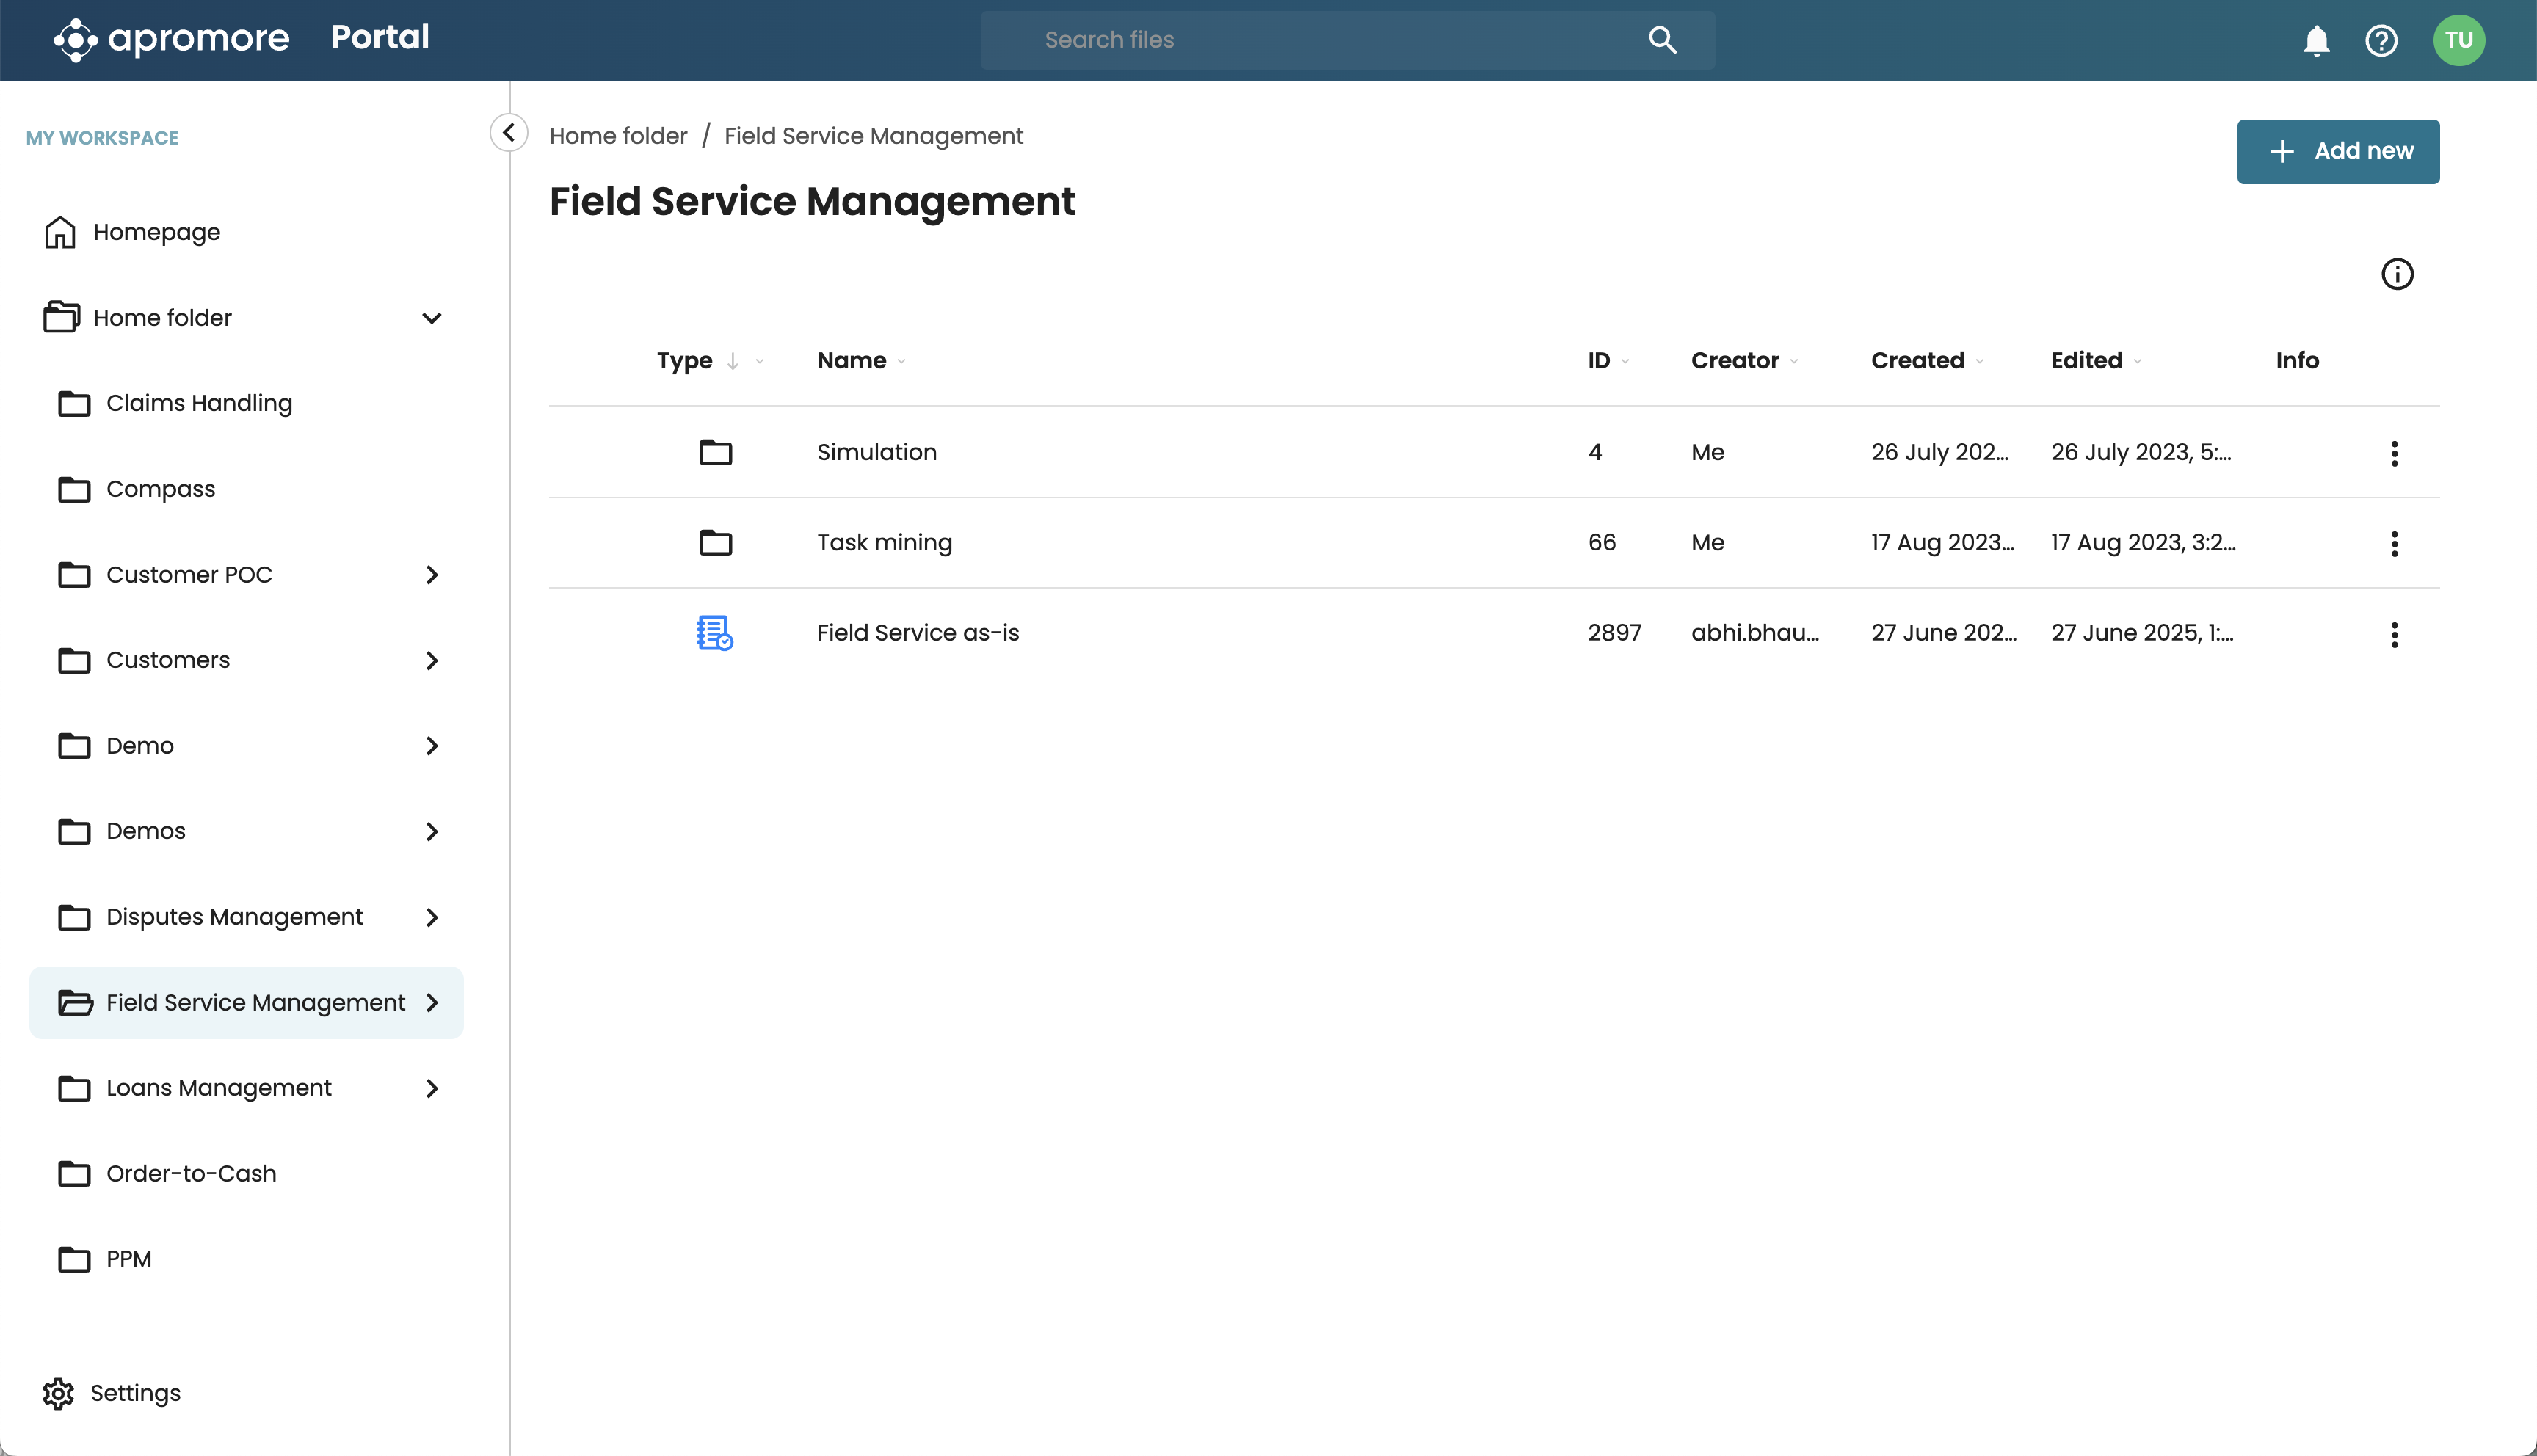This screenshot has height=1456, width=2537.
Task: Click ID cell 66
Action: pos(1601,542)
